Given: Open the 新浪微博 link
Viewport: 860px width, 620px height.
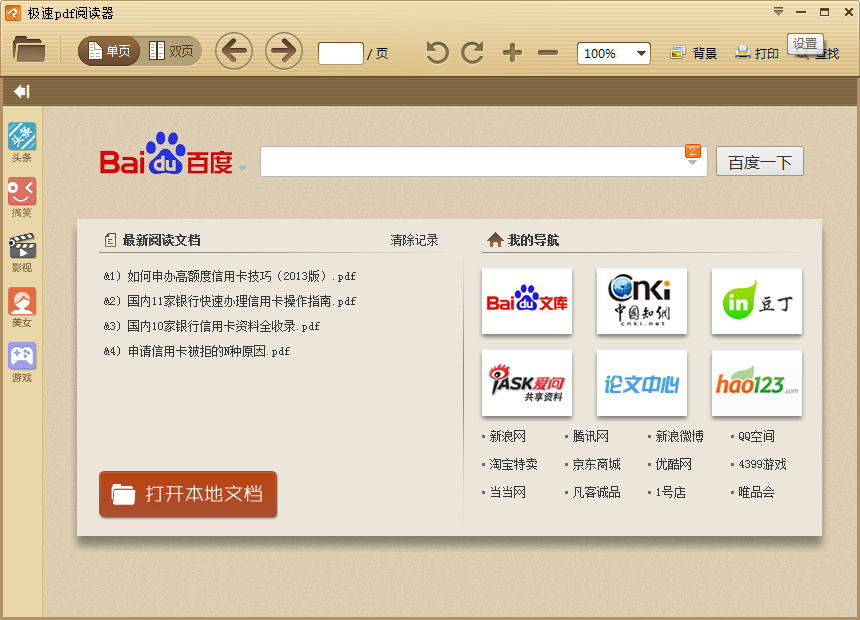Looking at the screenshot, I should pos(680,436).
